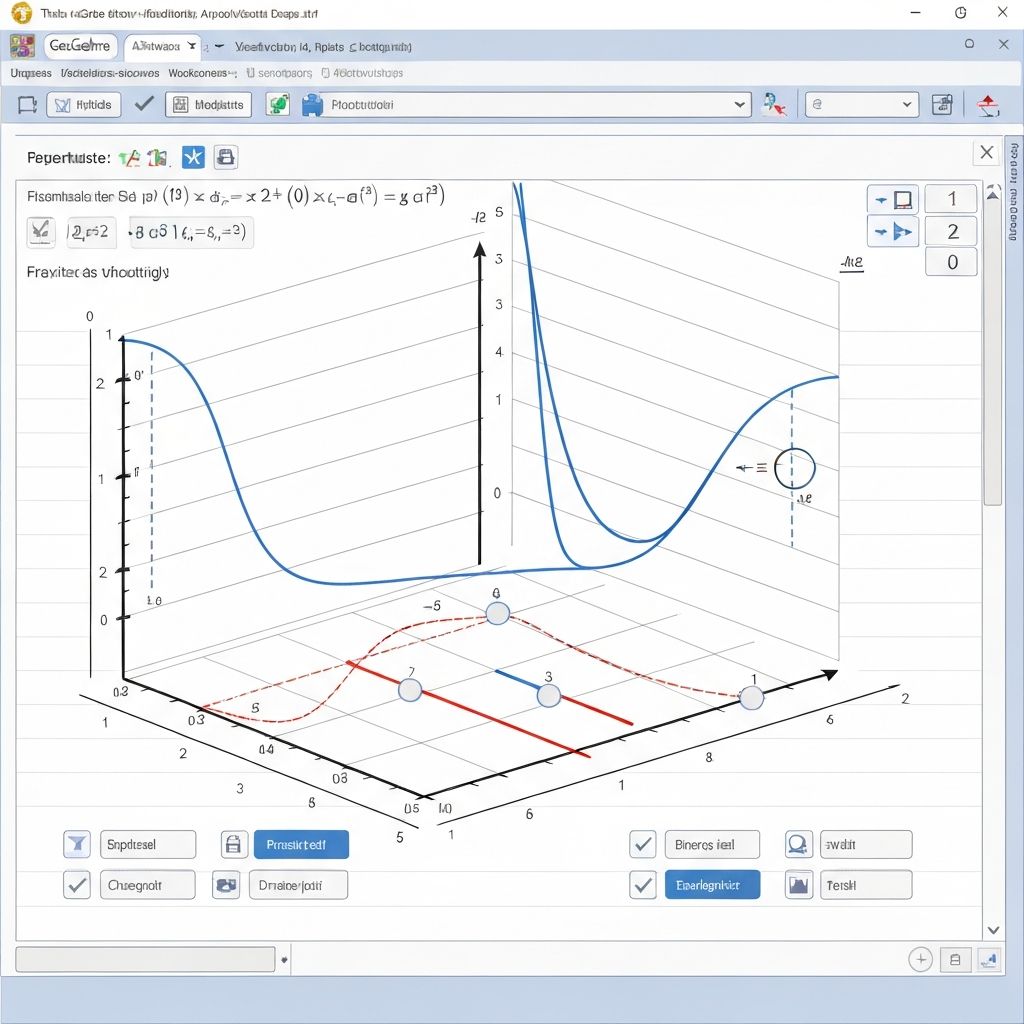
Task: Click the magnifier icon beside swabt
Action: click(798, 844)
